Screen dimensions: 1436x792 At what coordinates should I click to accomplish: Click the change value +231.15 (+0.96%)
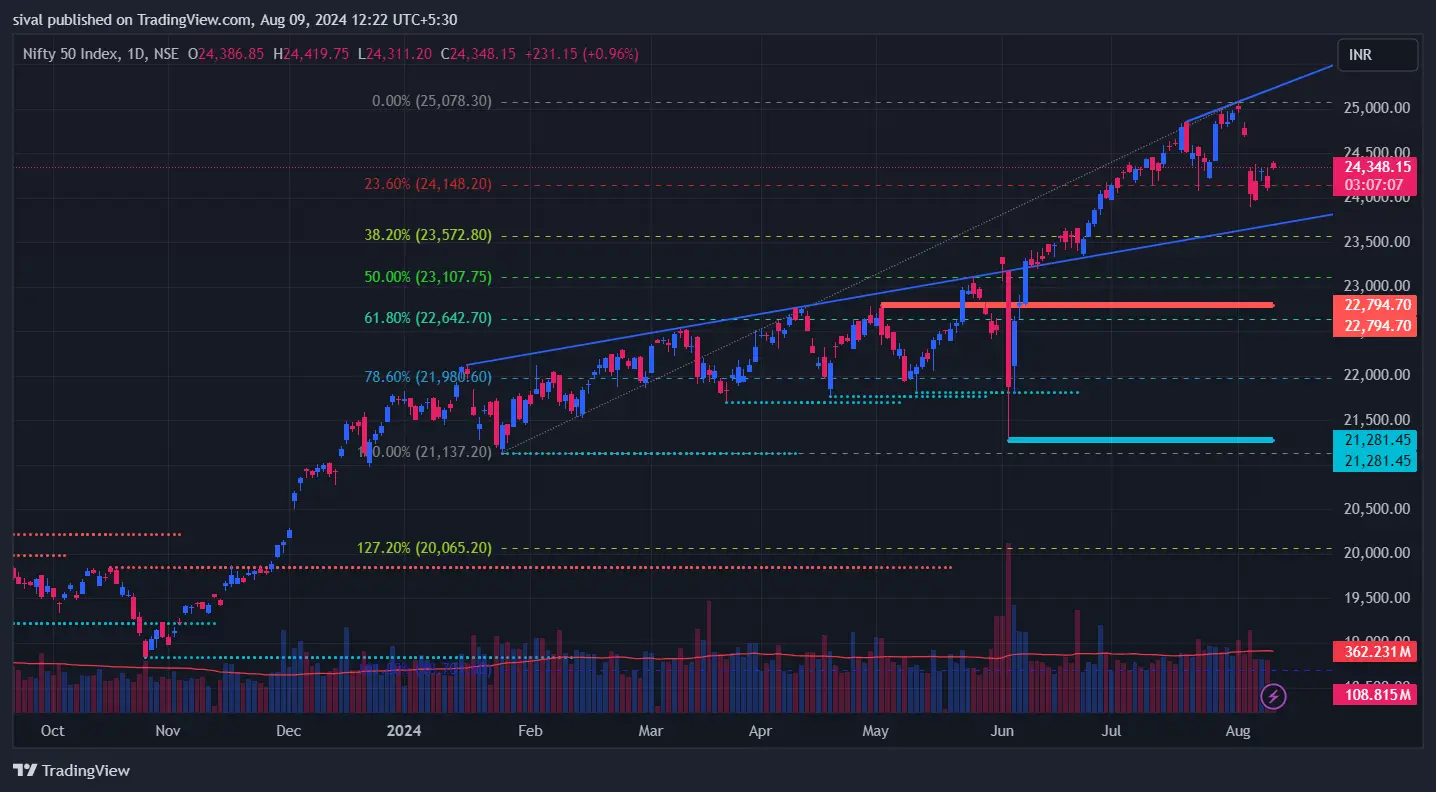point(582,54)
